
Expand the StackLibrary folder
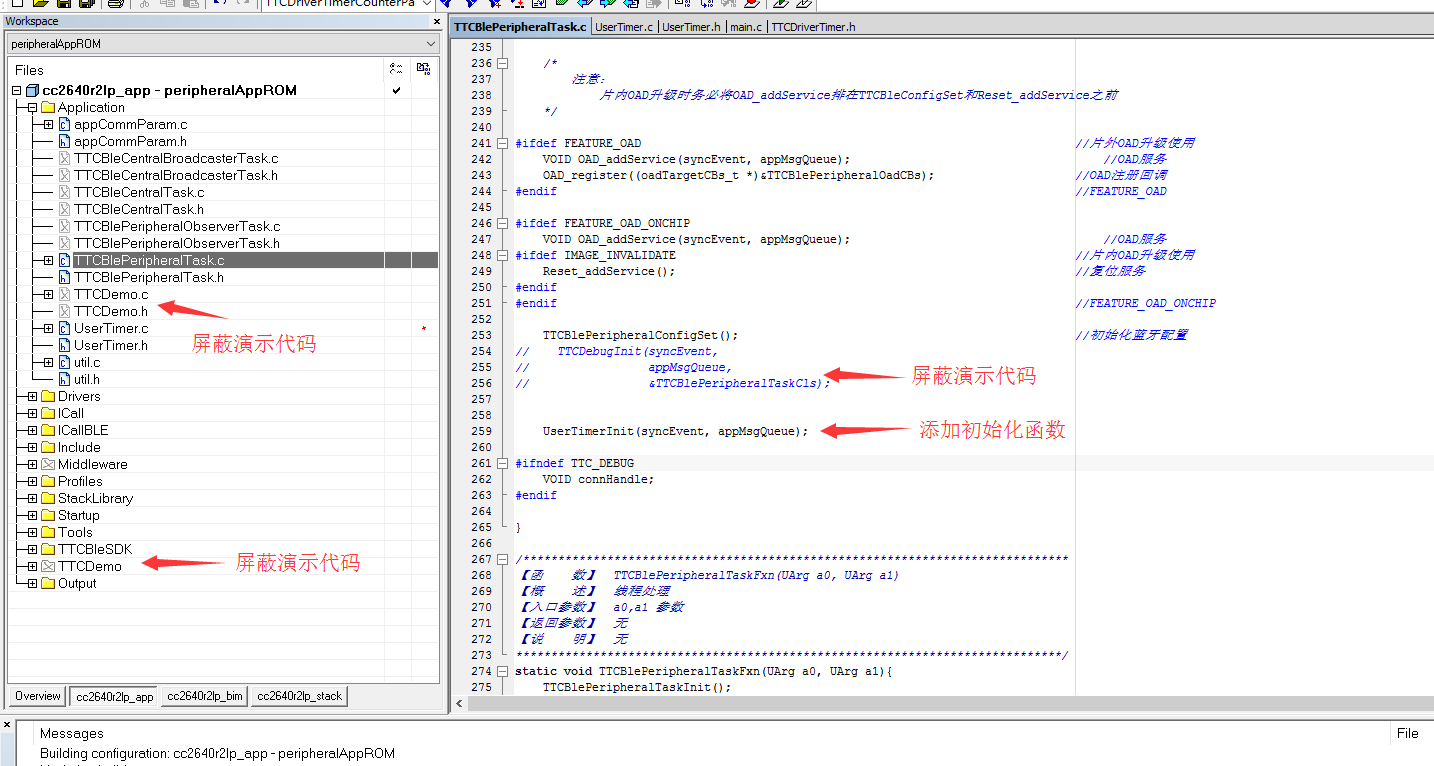pyautogui.click(x=32, y=498)
